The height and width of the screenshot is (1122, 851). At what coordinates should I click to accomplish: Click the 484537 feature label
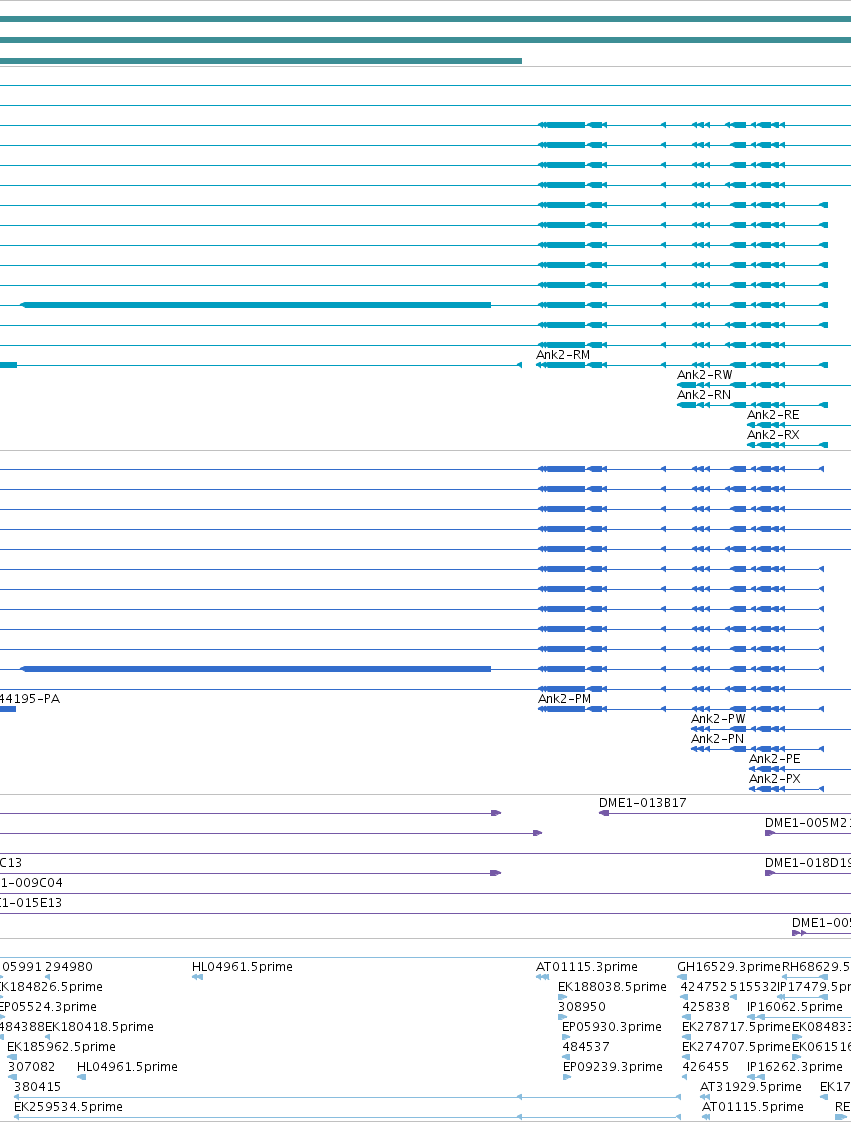pos(586,1048)
